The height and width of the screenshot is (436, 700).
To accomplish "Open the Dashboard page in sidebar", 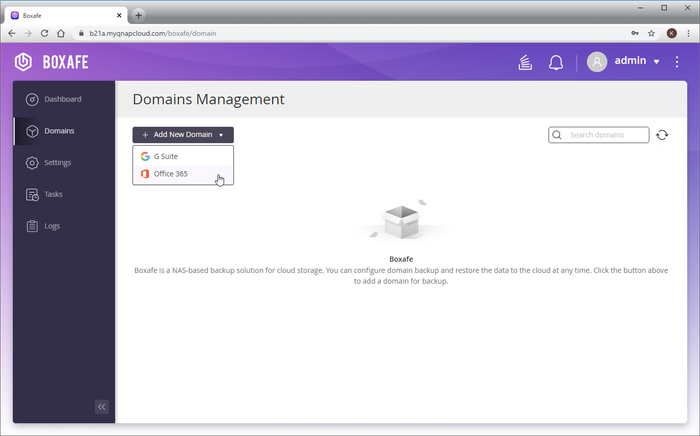I will 63,99.
